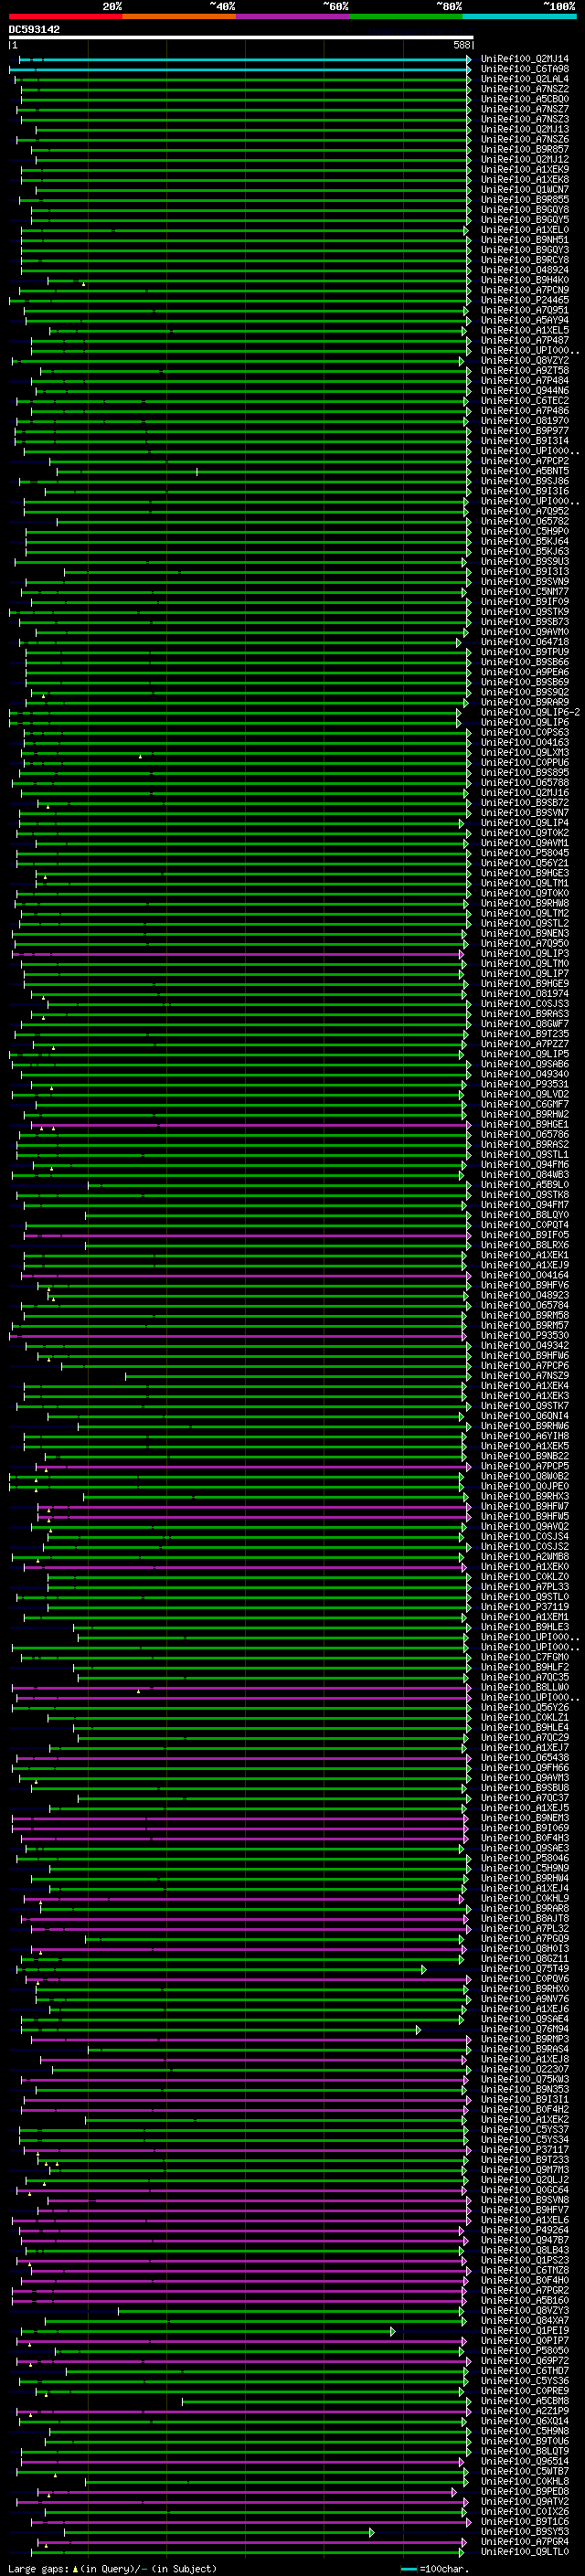This screenshot has height=2576, width=585.
Task: Click hit label UniRef100_Q9LIP7
Action: pos(525,973)
